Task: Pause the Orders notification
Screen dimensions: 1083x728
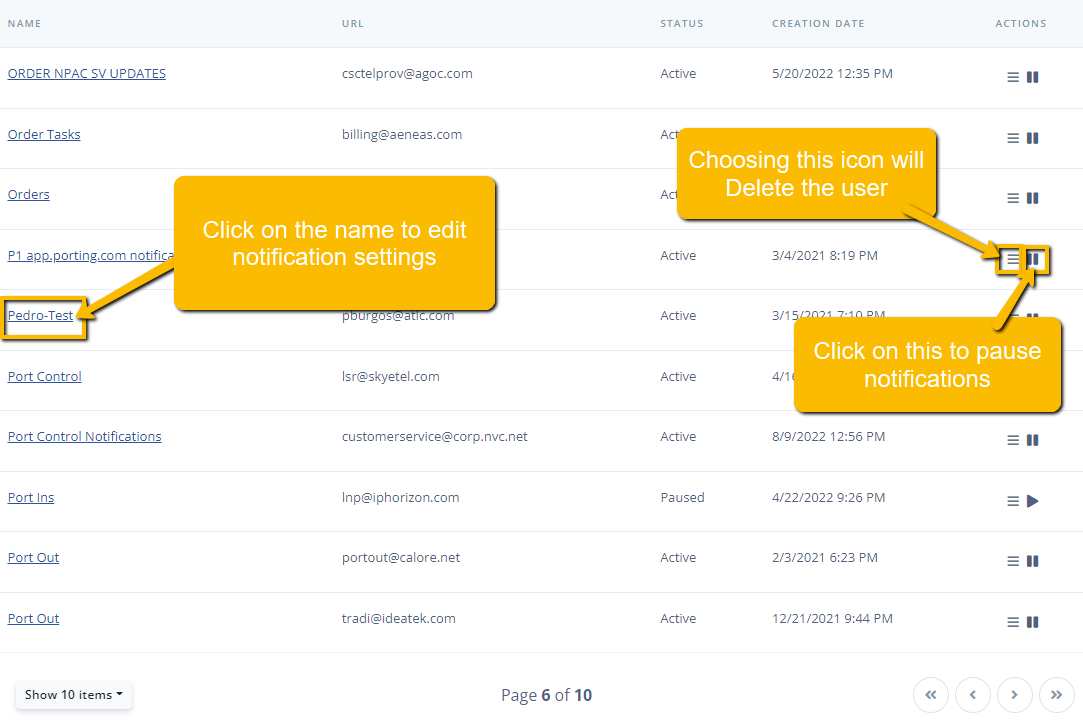Action: pyautogui.click(x=1033, y=198)
